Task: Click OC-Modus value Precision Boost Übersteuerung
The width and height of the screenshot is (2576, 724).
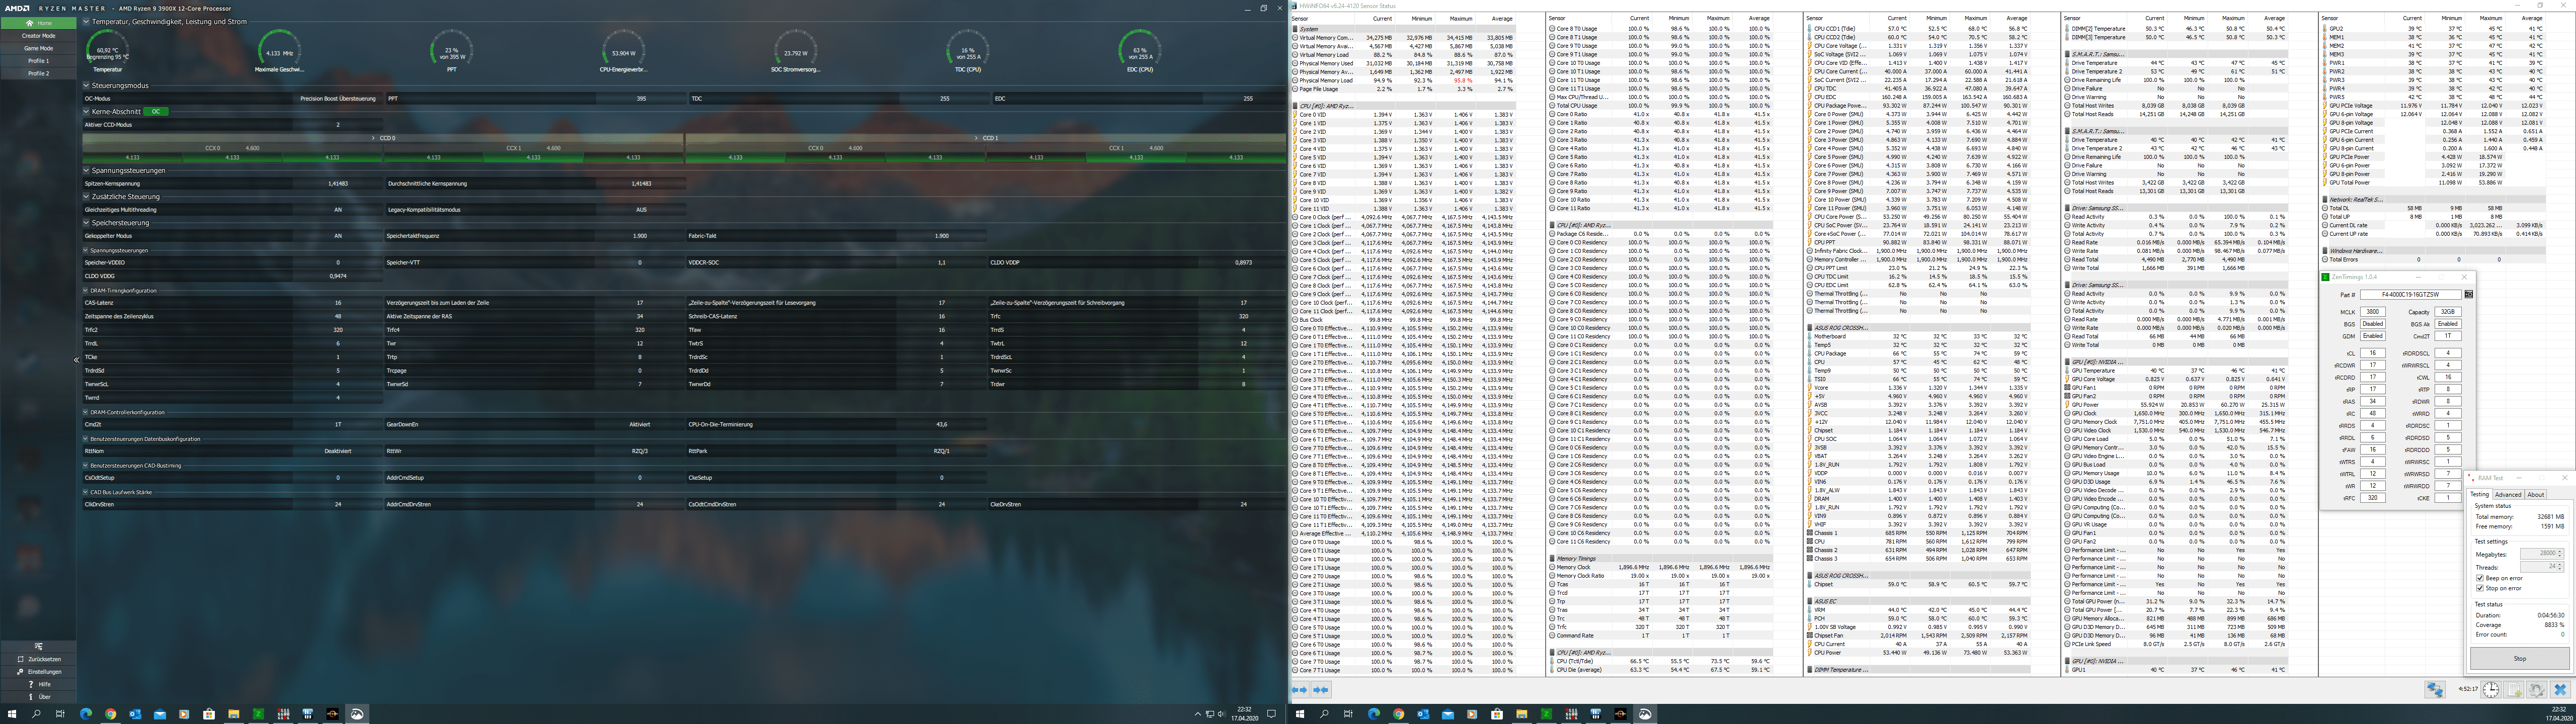Action: (337, 99)
